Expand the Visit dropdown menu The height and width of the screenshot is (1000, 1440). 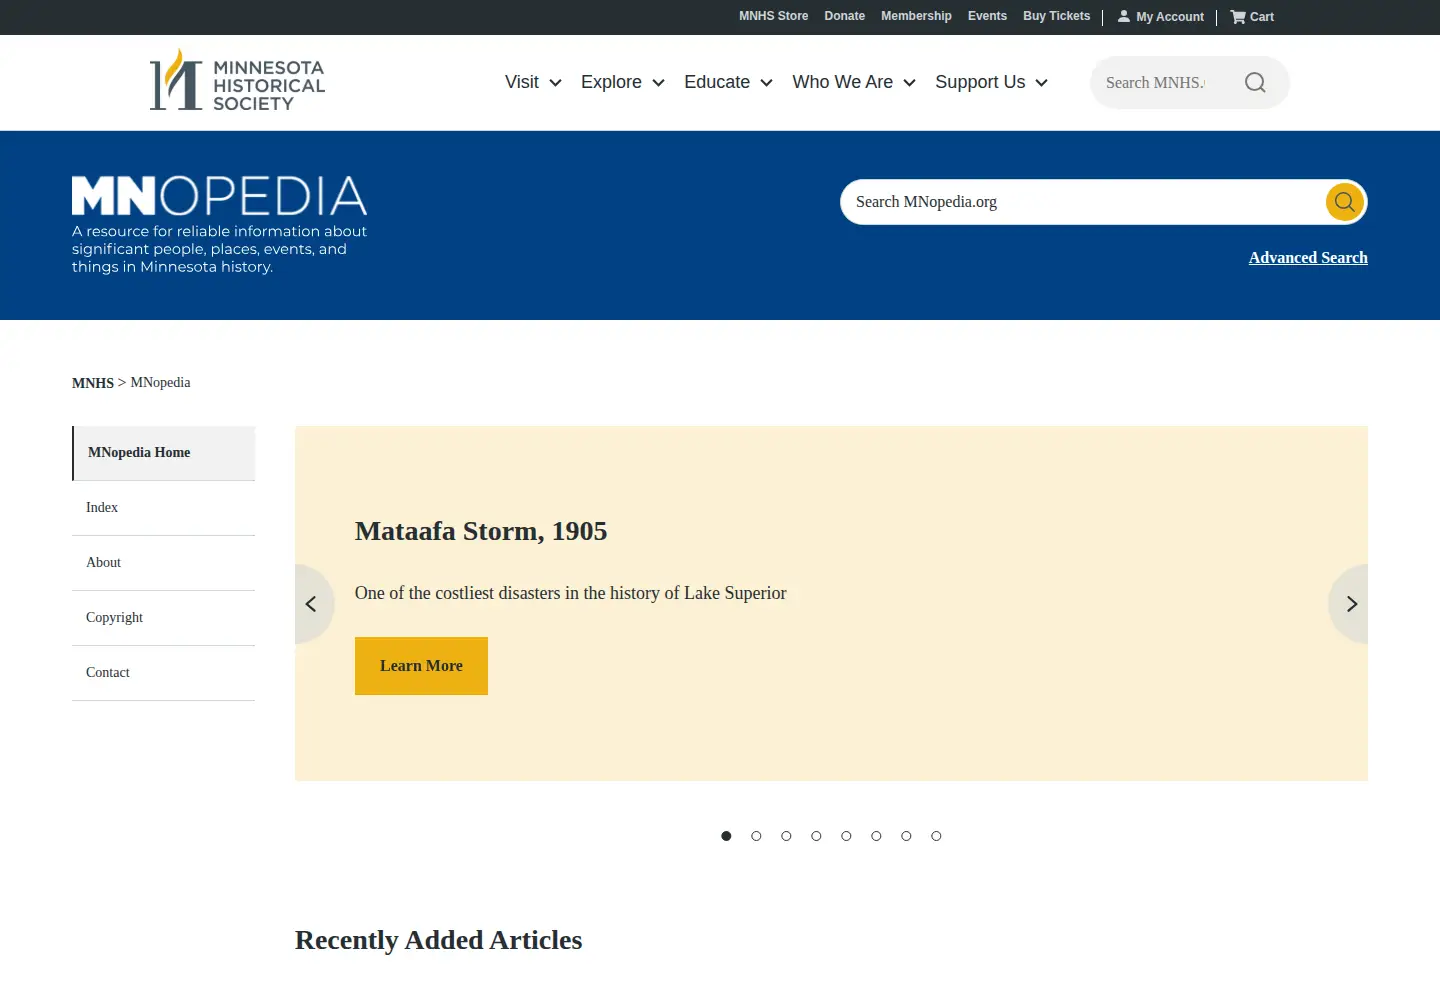[x=533, y=82]
